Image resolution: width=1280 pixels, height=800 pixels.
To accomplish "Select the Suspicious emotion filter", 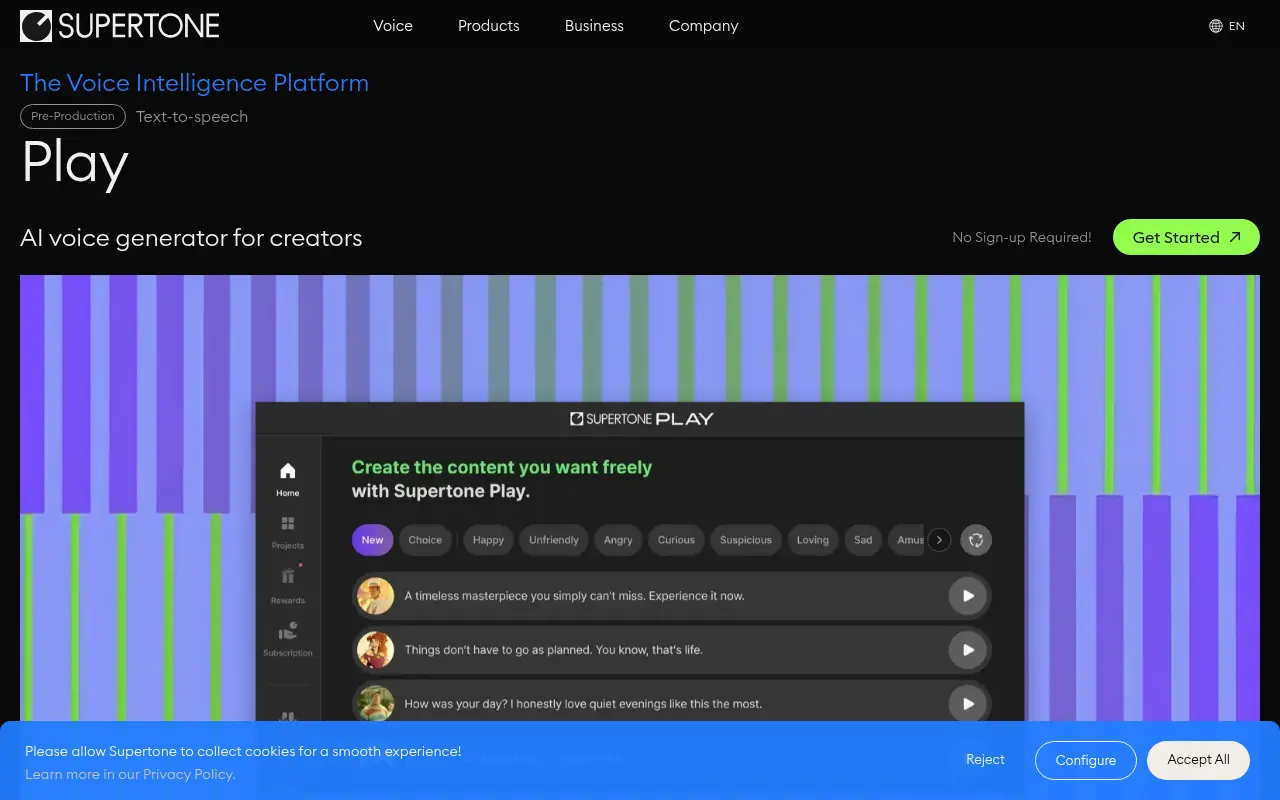I will coord(745,540).
